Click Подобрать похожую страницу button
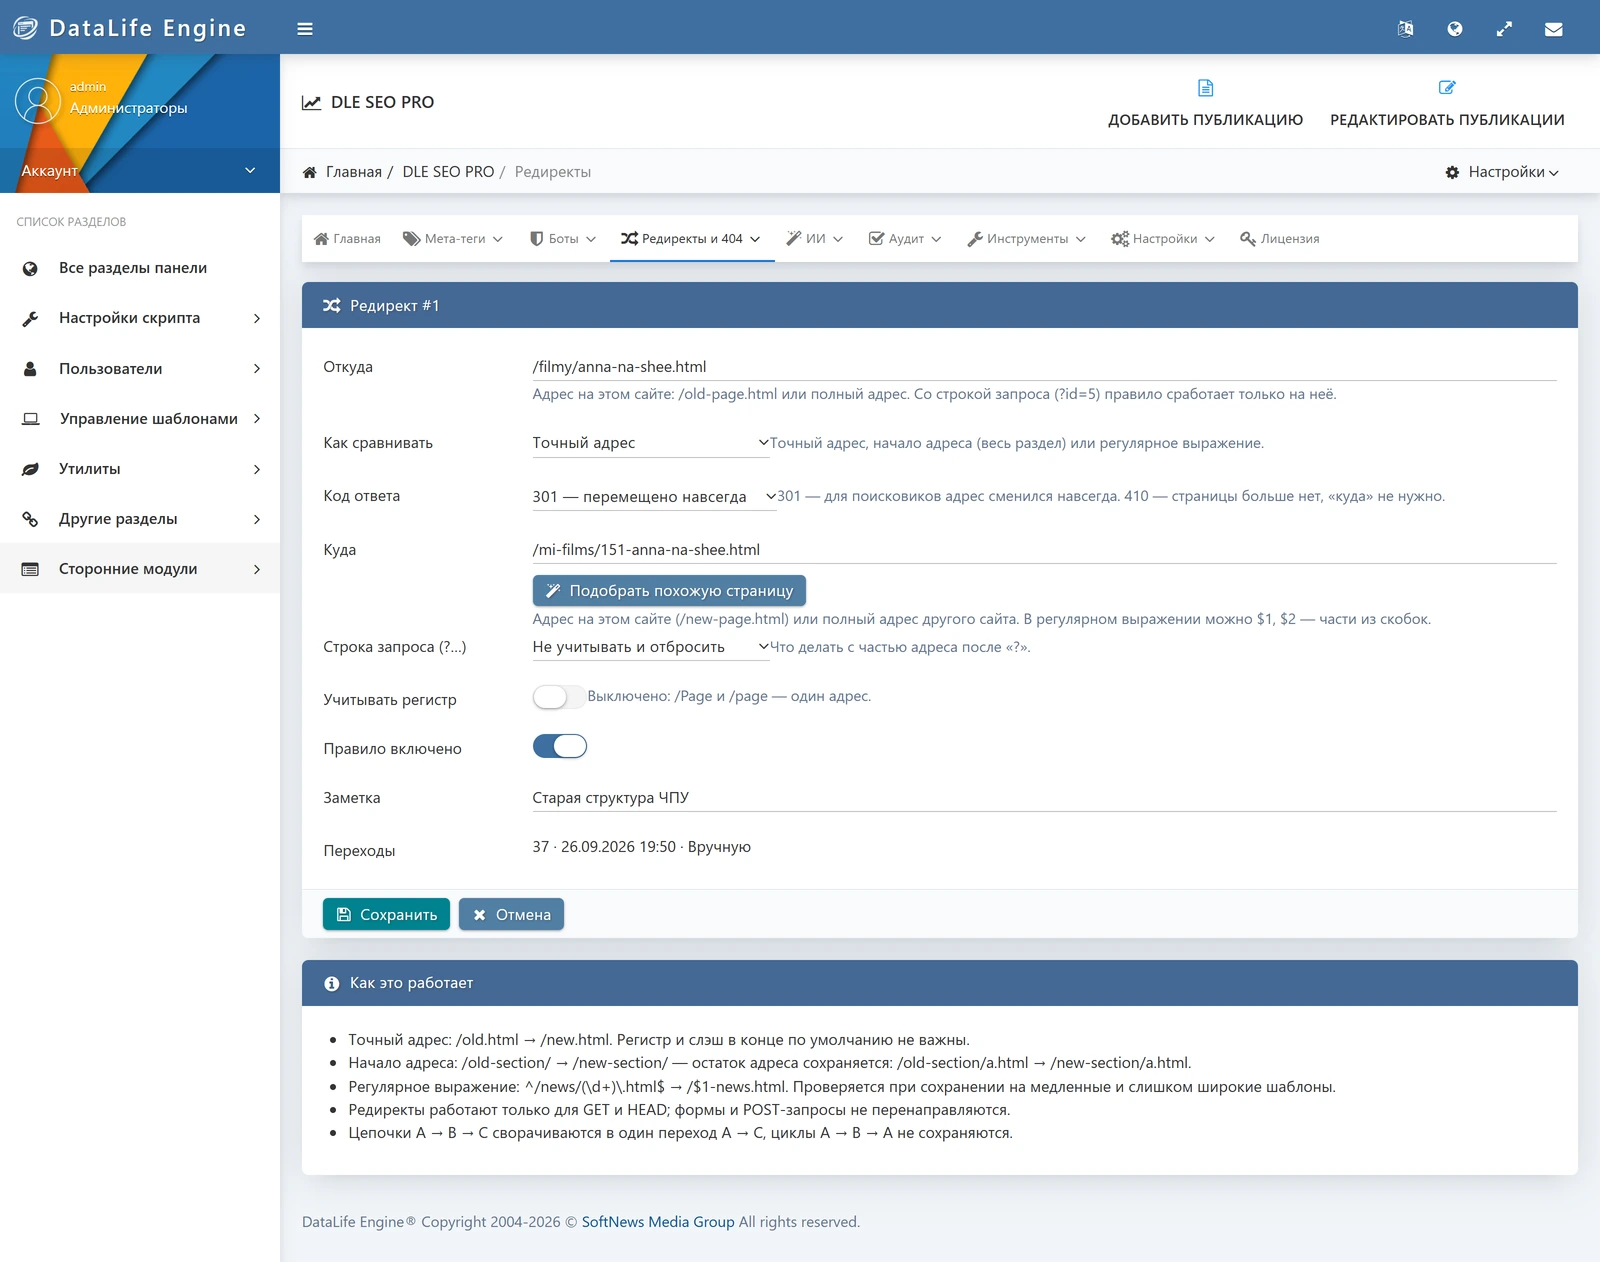Image resolution: width=1600 pixels, height=1262 pixels. (x=669, y=591)
